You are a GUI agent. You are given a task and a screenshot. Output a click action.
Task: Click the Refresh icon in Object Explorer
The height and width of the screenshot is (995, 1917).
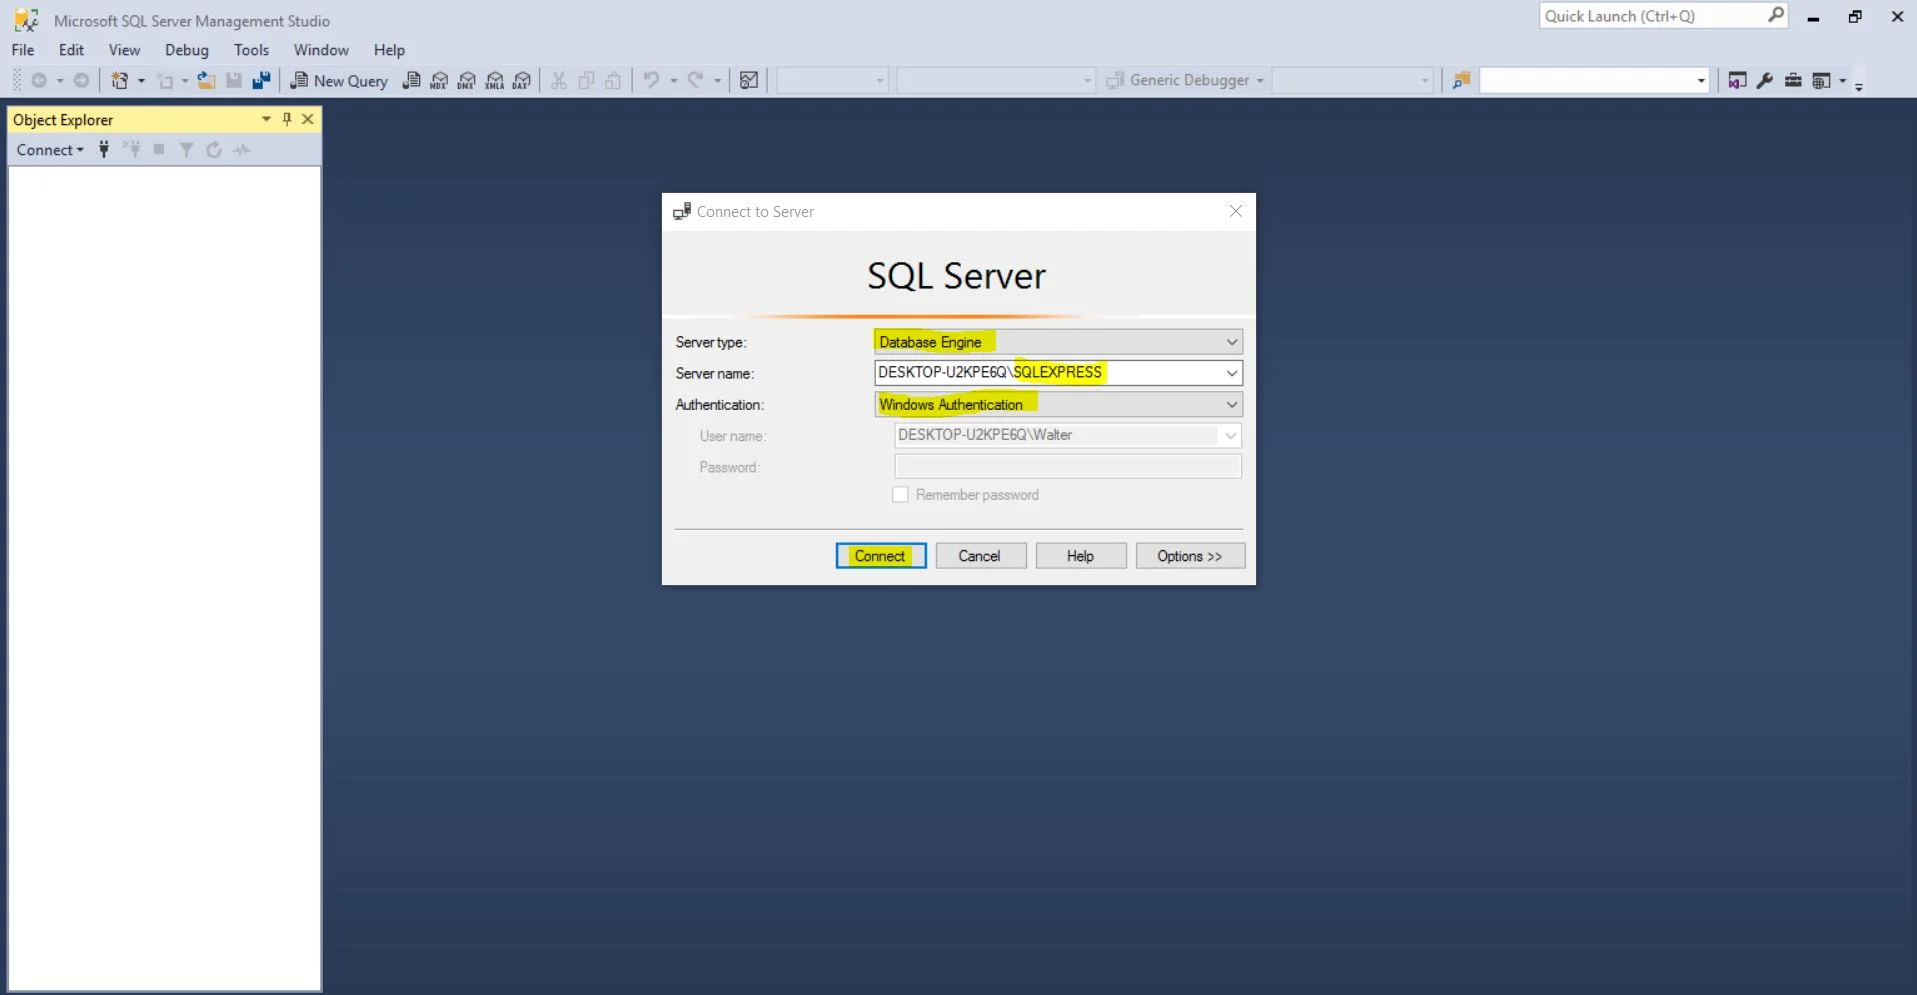(213, 150)
